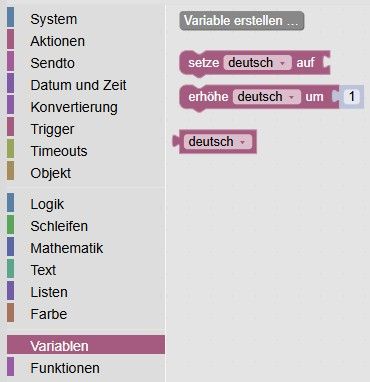The height and width of the screenshot is (382, 370).
Task: Click number field 1 in erhöhe block
Action: pyautogui.click(x=352, y=97)
